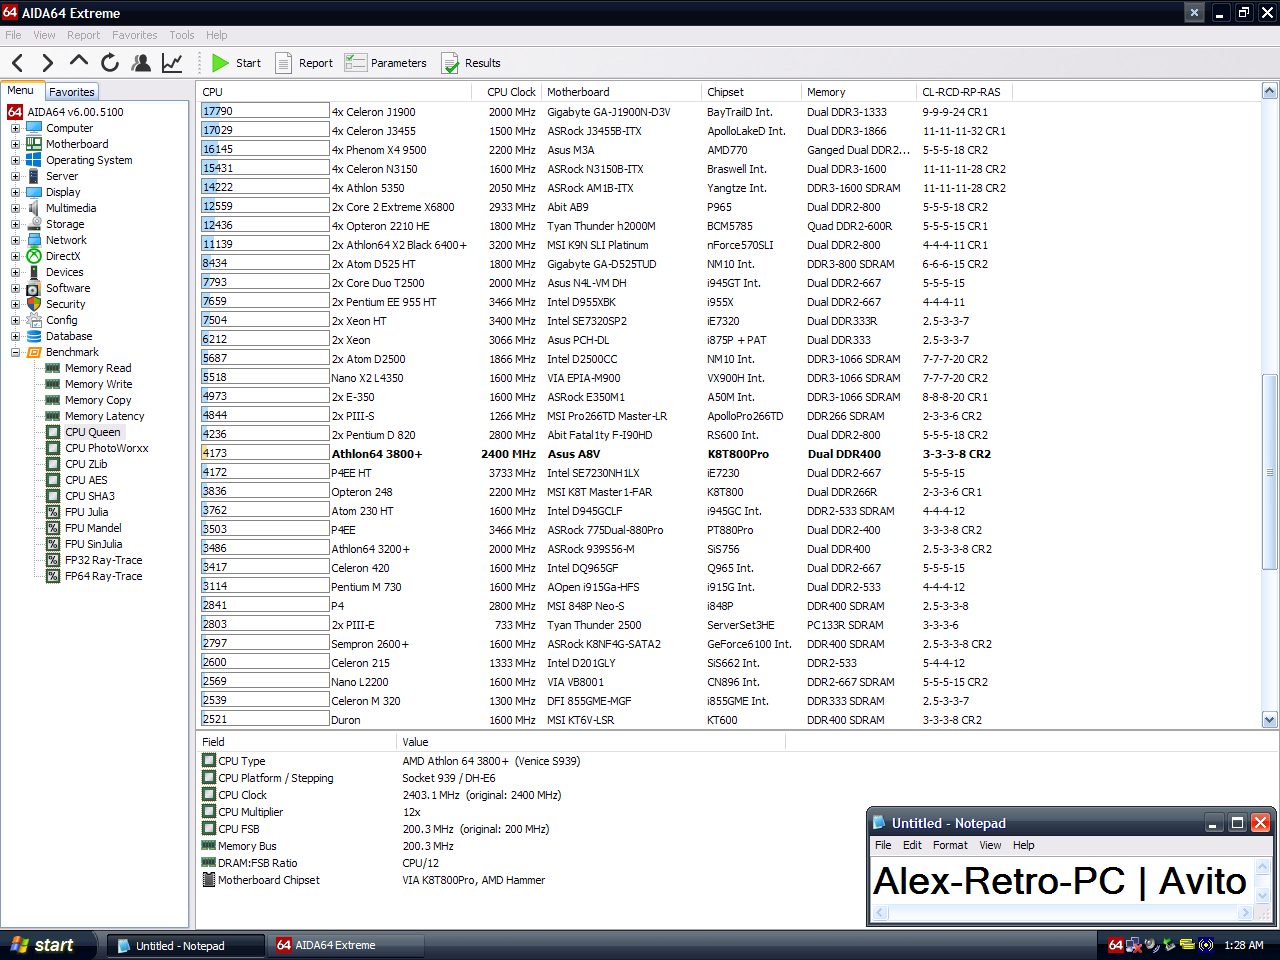Viewport: 1280px width, 960px height.
Task: Click the Windows start button
Action: pyautogui.click(x=45, y=945)
